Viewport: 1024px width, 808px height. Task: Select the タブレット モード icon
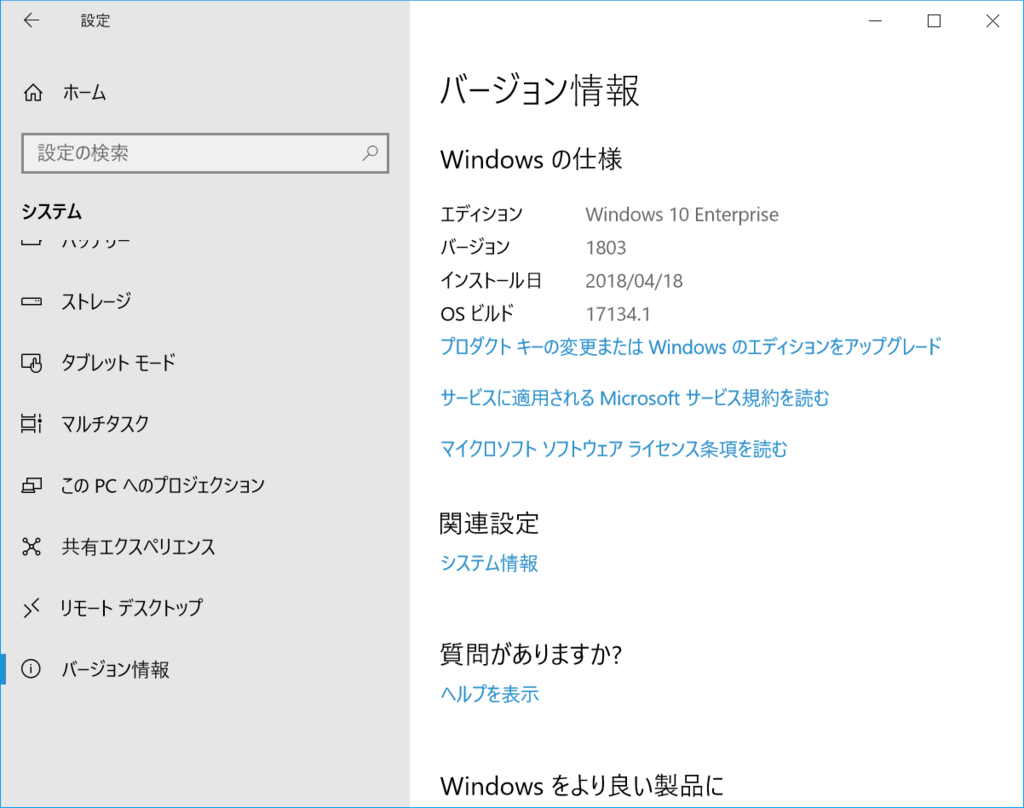click(x=31, y=363)
